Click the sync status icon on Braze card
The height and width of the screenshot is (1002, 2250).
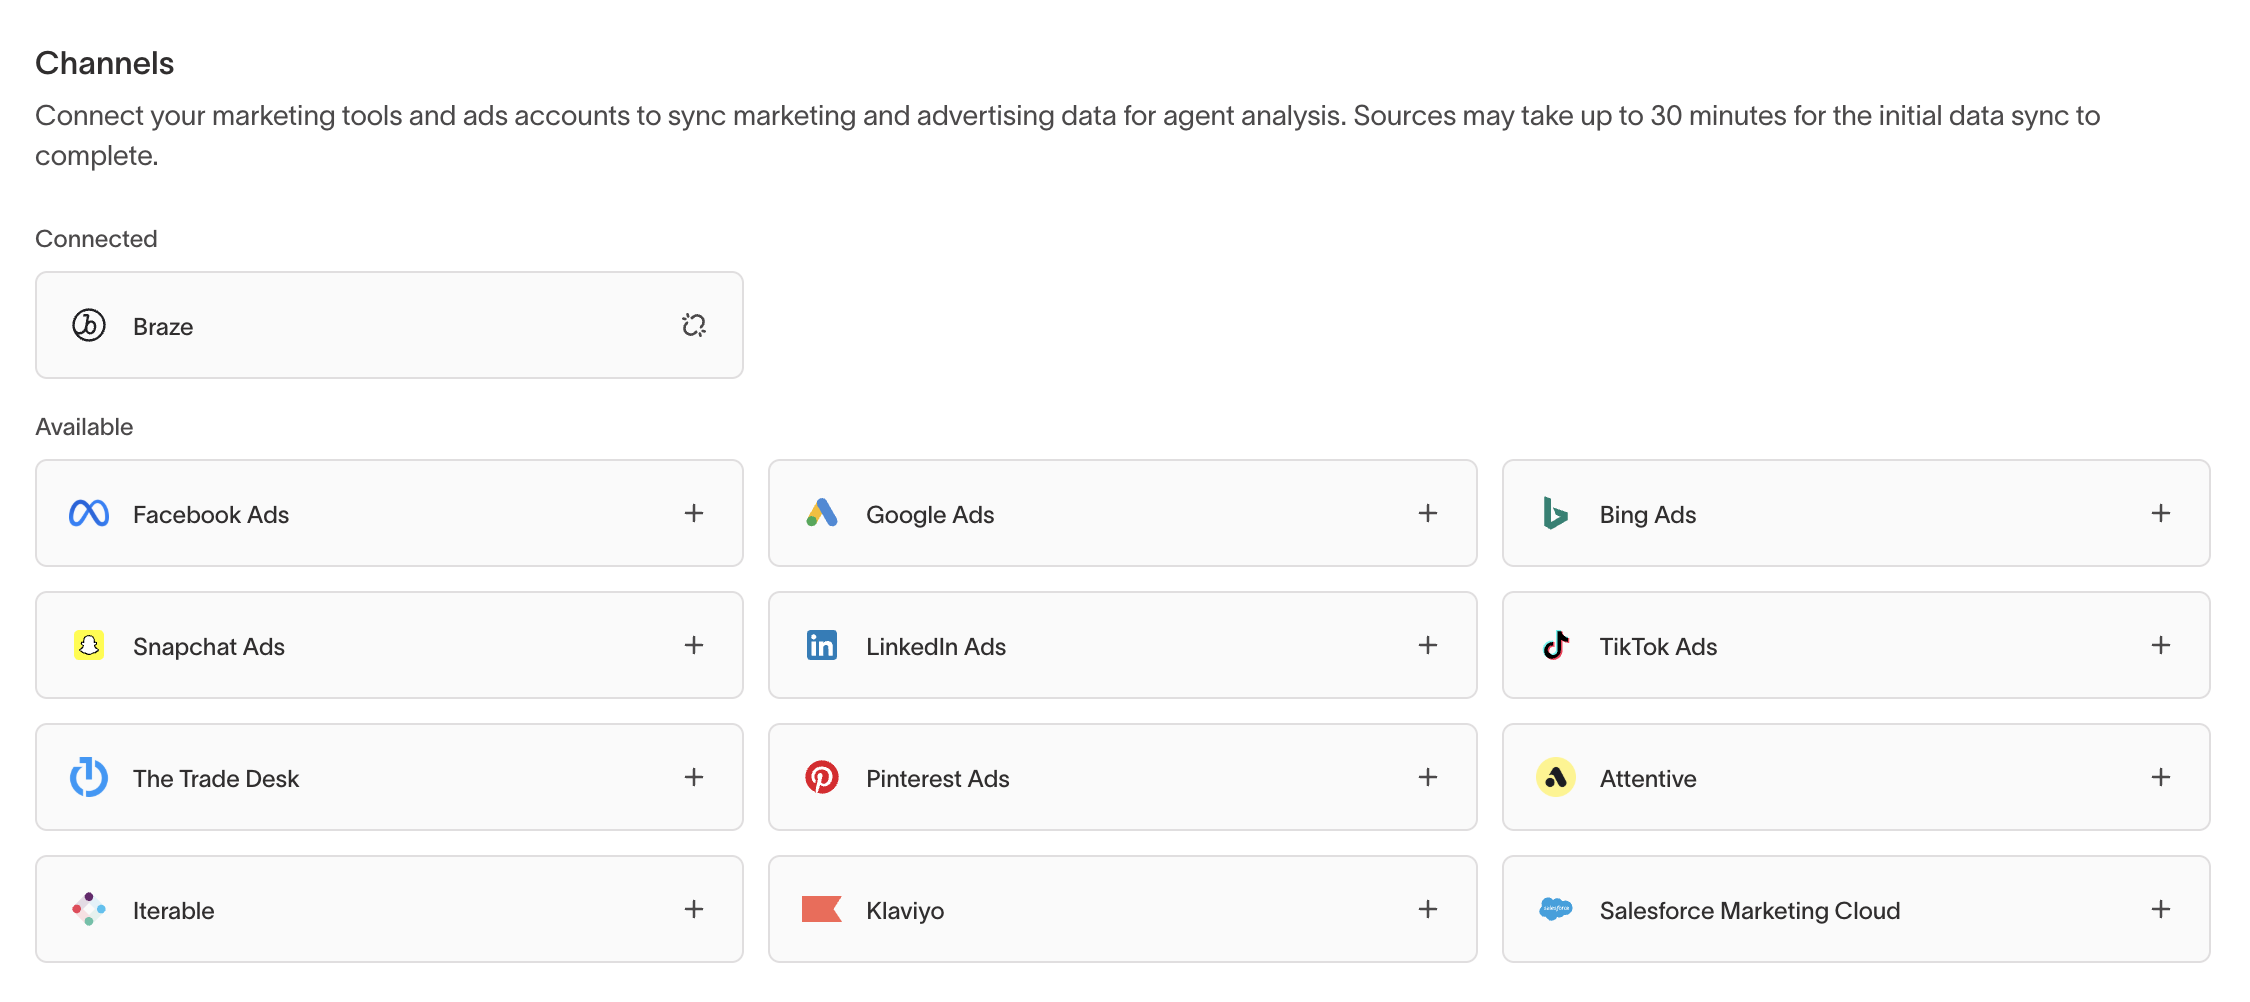[x=694, y=325]
